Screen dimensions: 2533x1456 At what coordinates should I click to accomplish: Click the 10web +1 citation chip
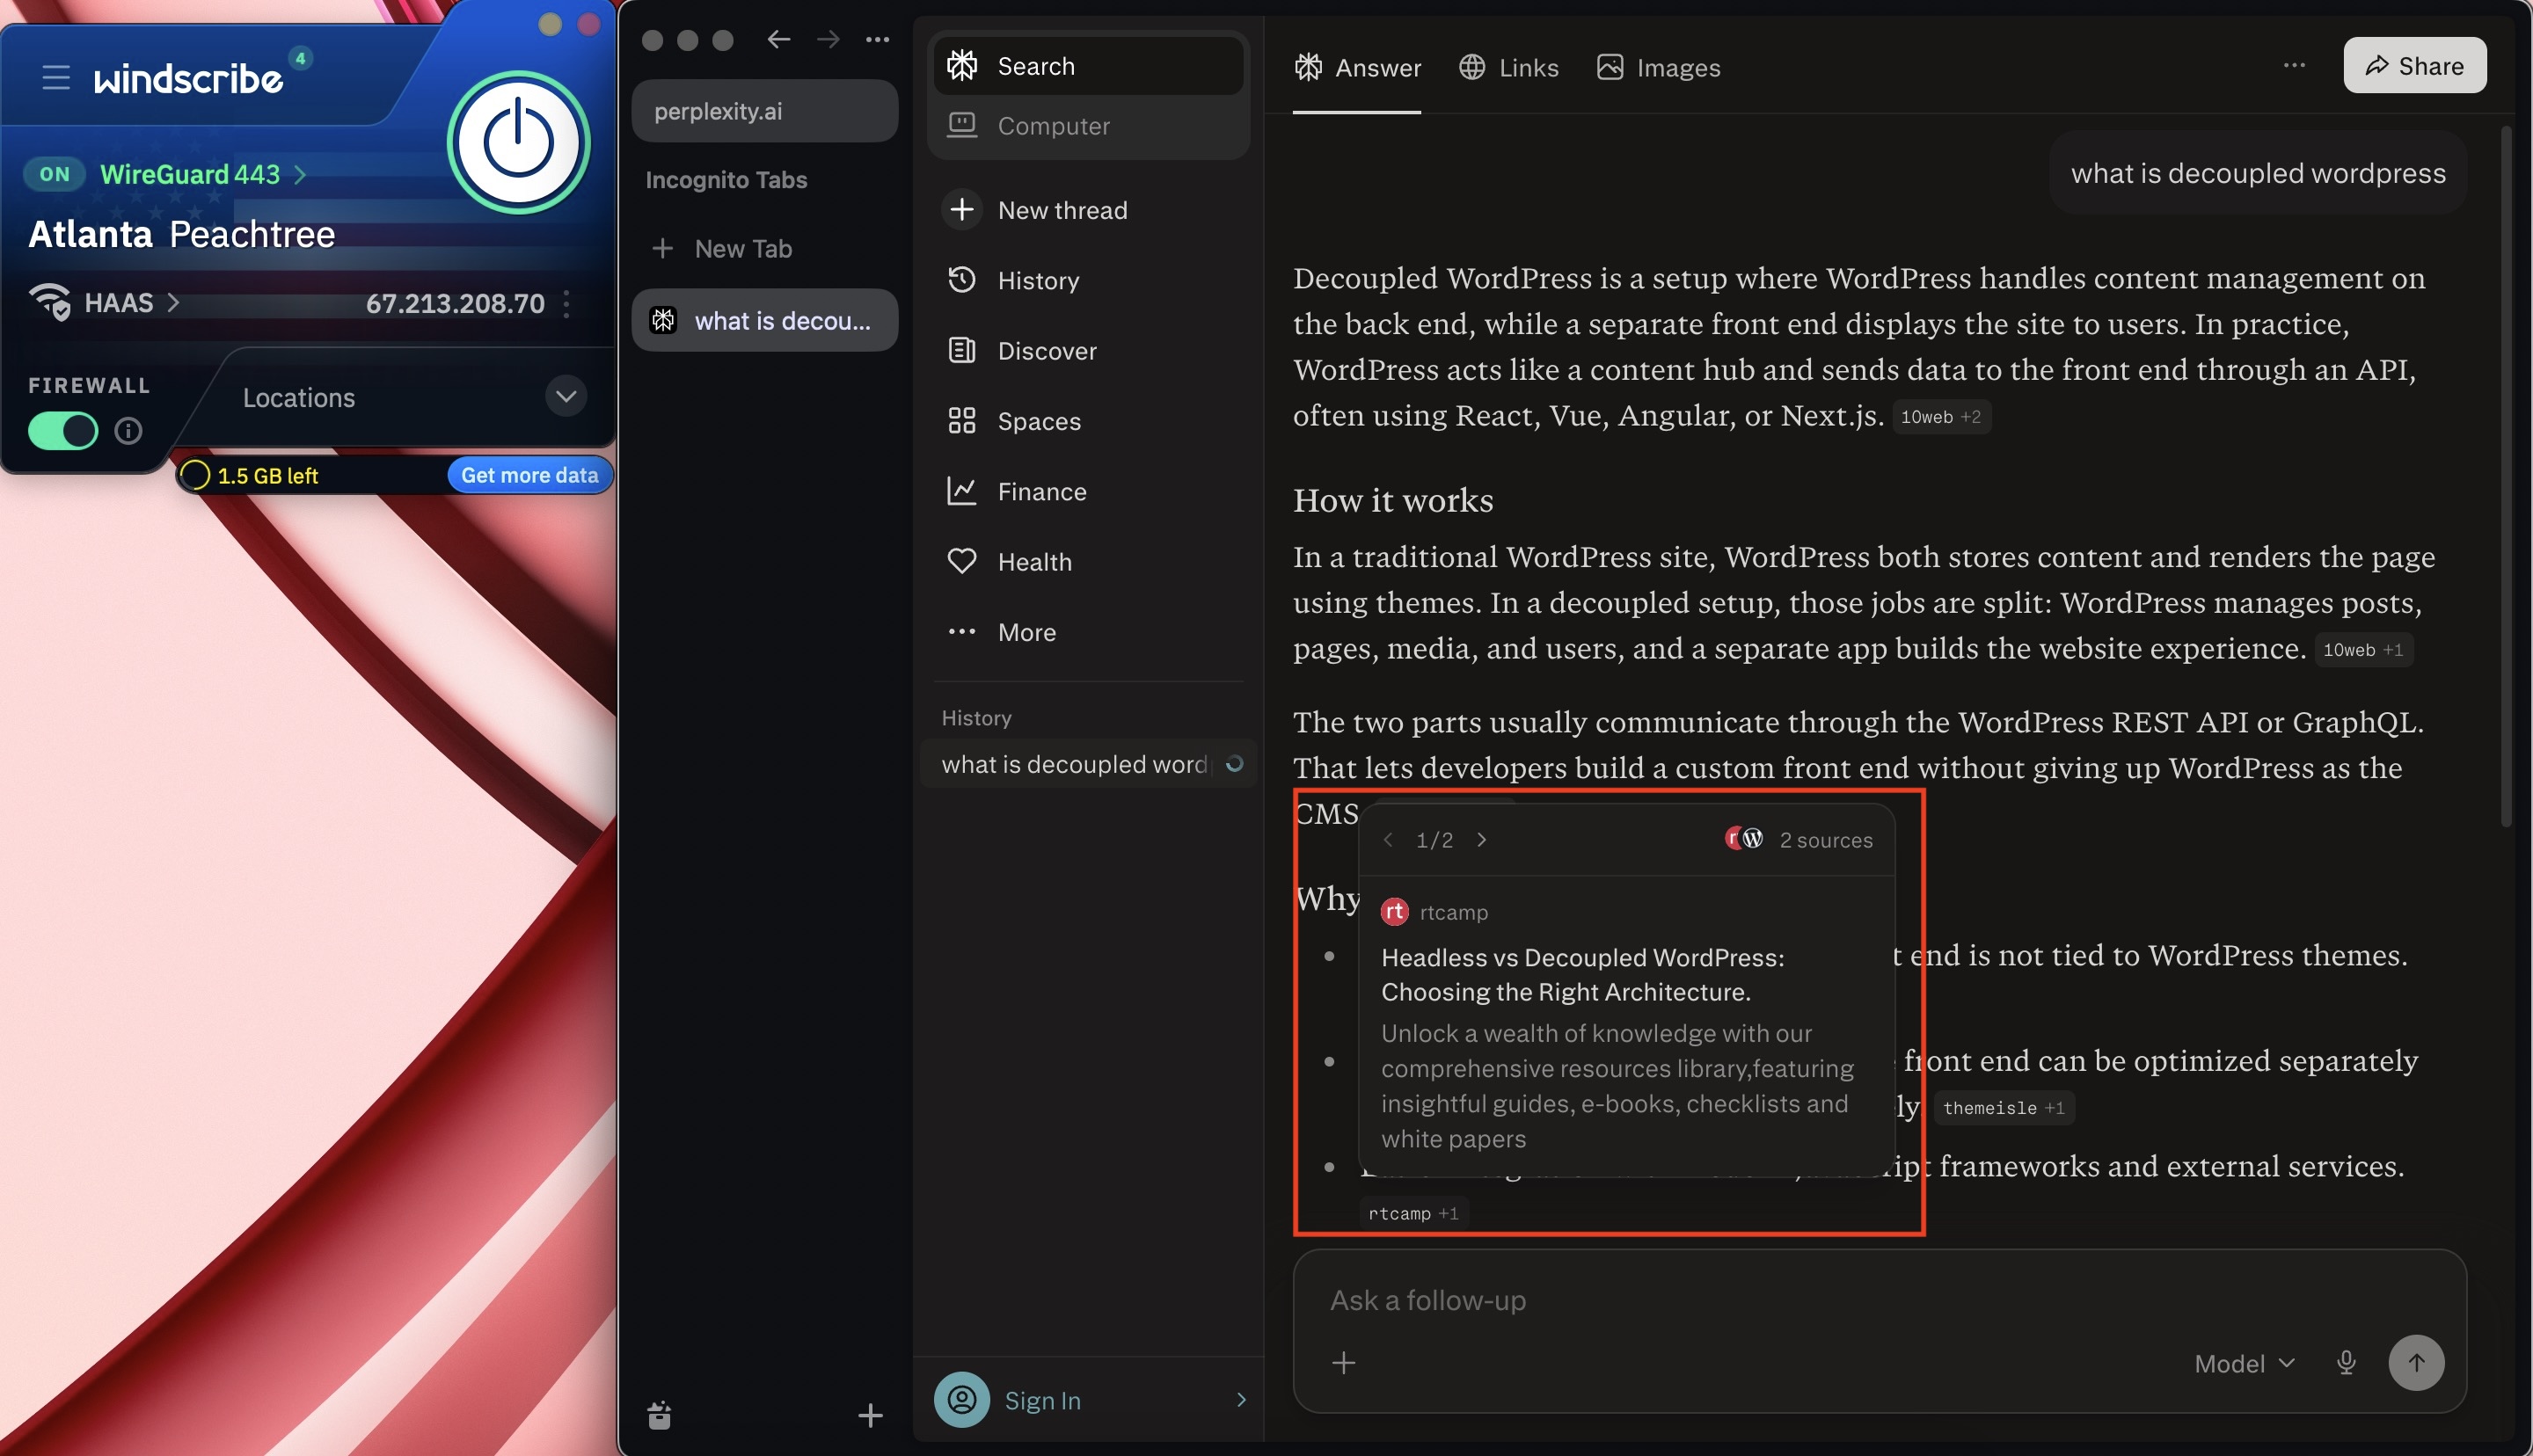(x=2363, y=650)
